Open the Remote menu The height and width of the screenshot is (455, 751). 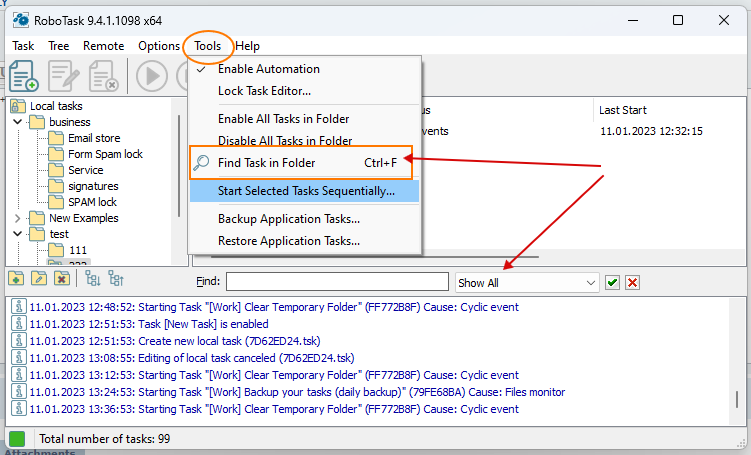tap(103, 46)
